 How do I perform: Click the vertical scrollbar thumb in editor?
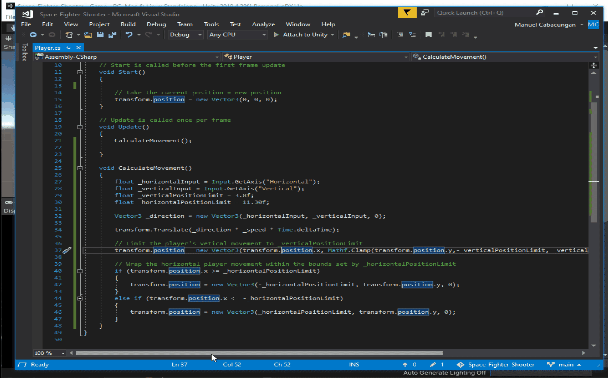(x=594, y=162)
